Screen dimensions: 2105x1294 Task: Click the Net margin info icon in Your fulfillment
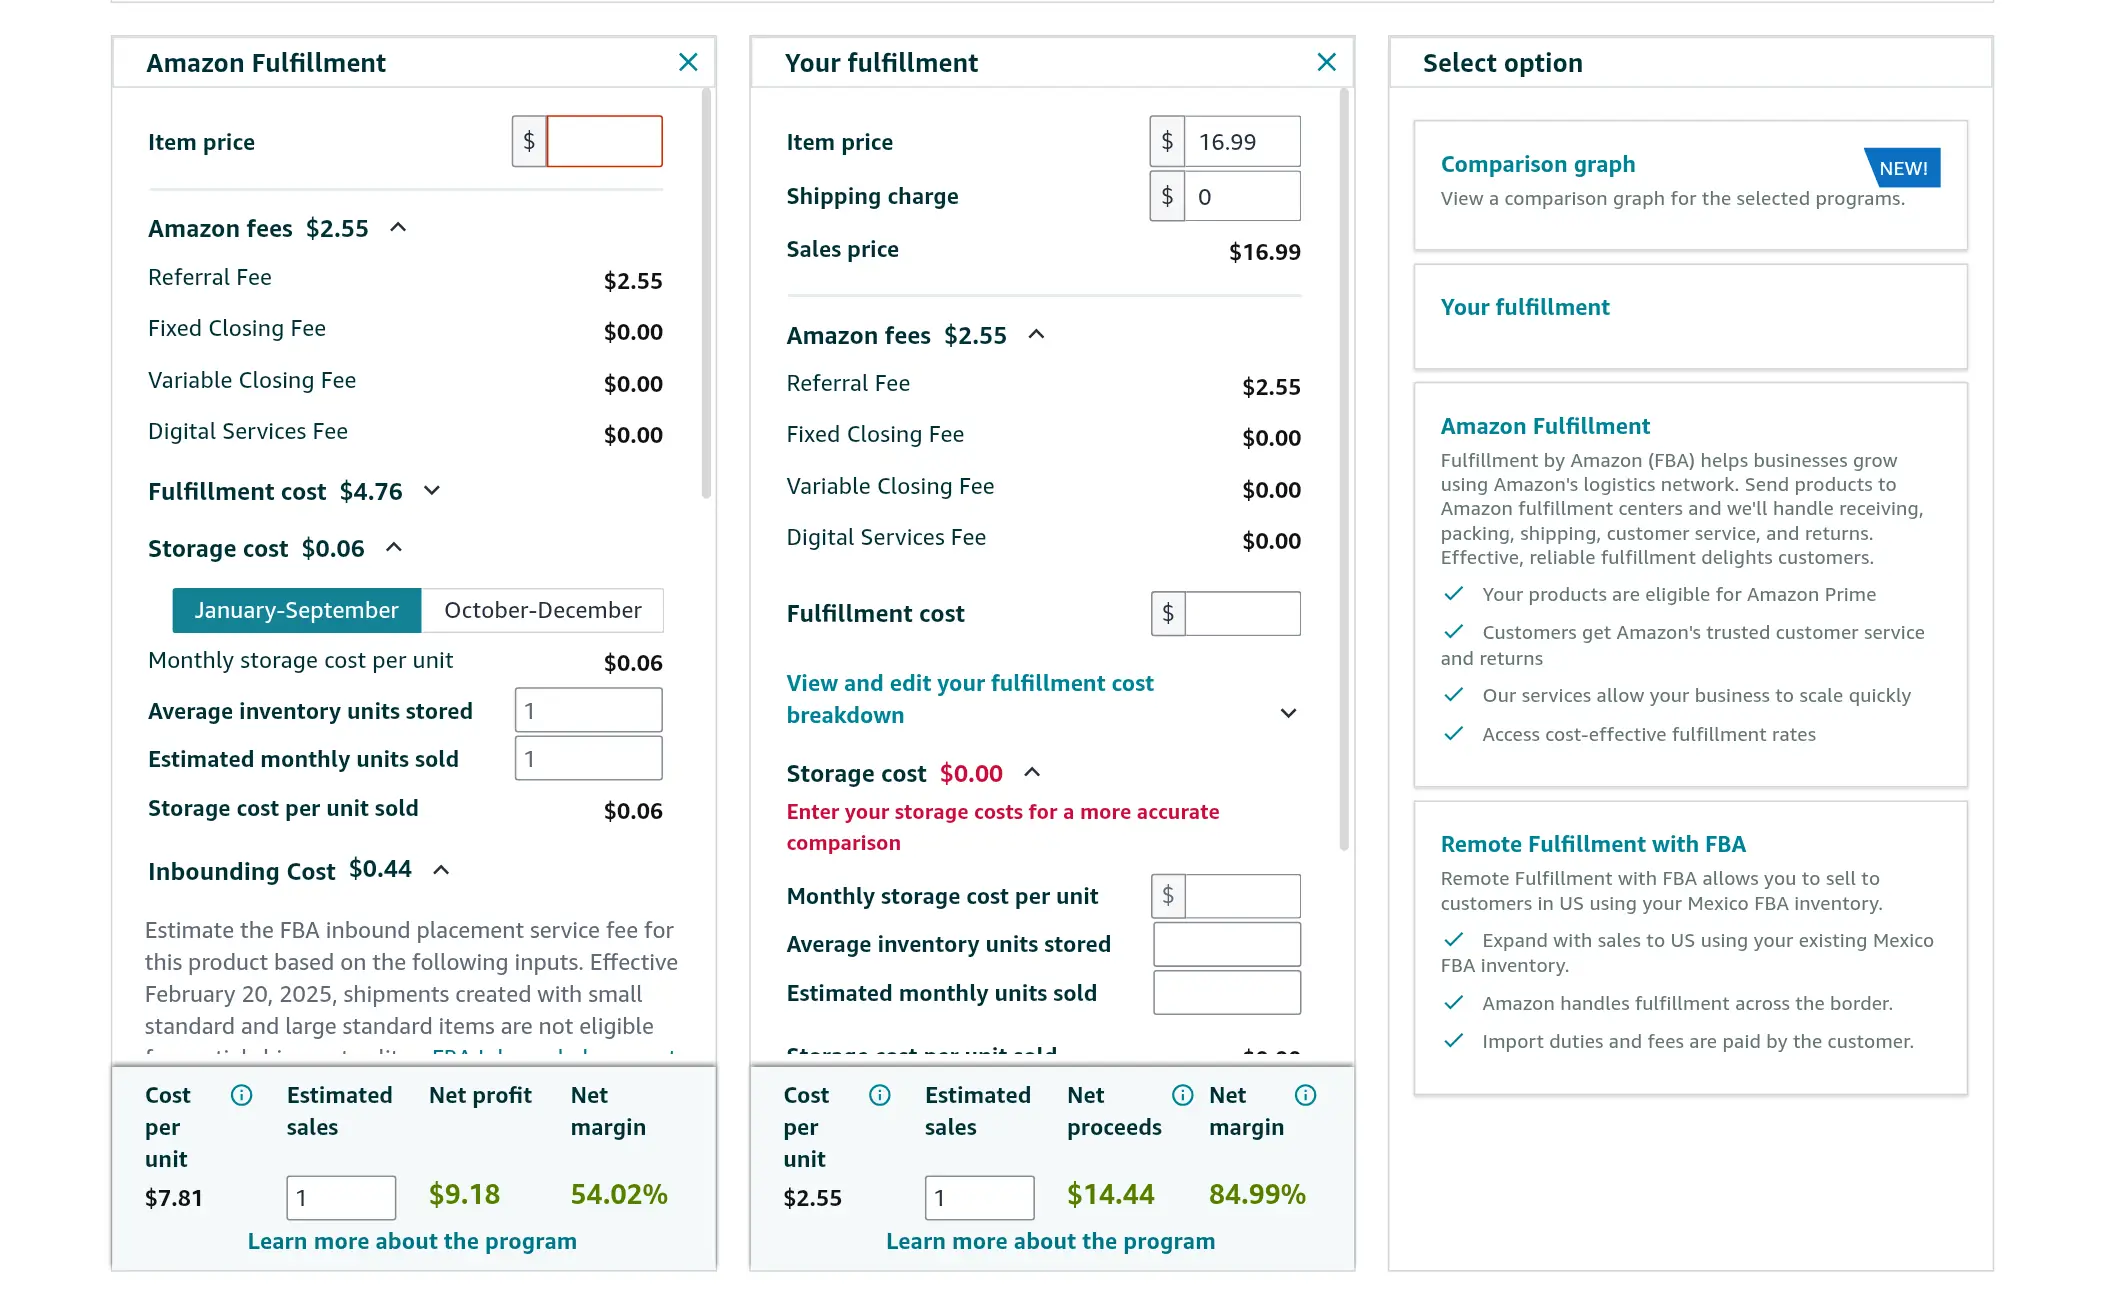coord(1305,1096)
